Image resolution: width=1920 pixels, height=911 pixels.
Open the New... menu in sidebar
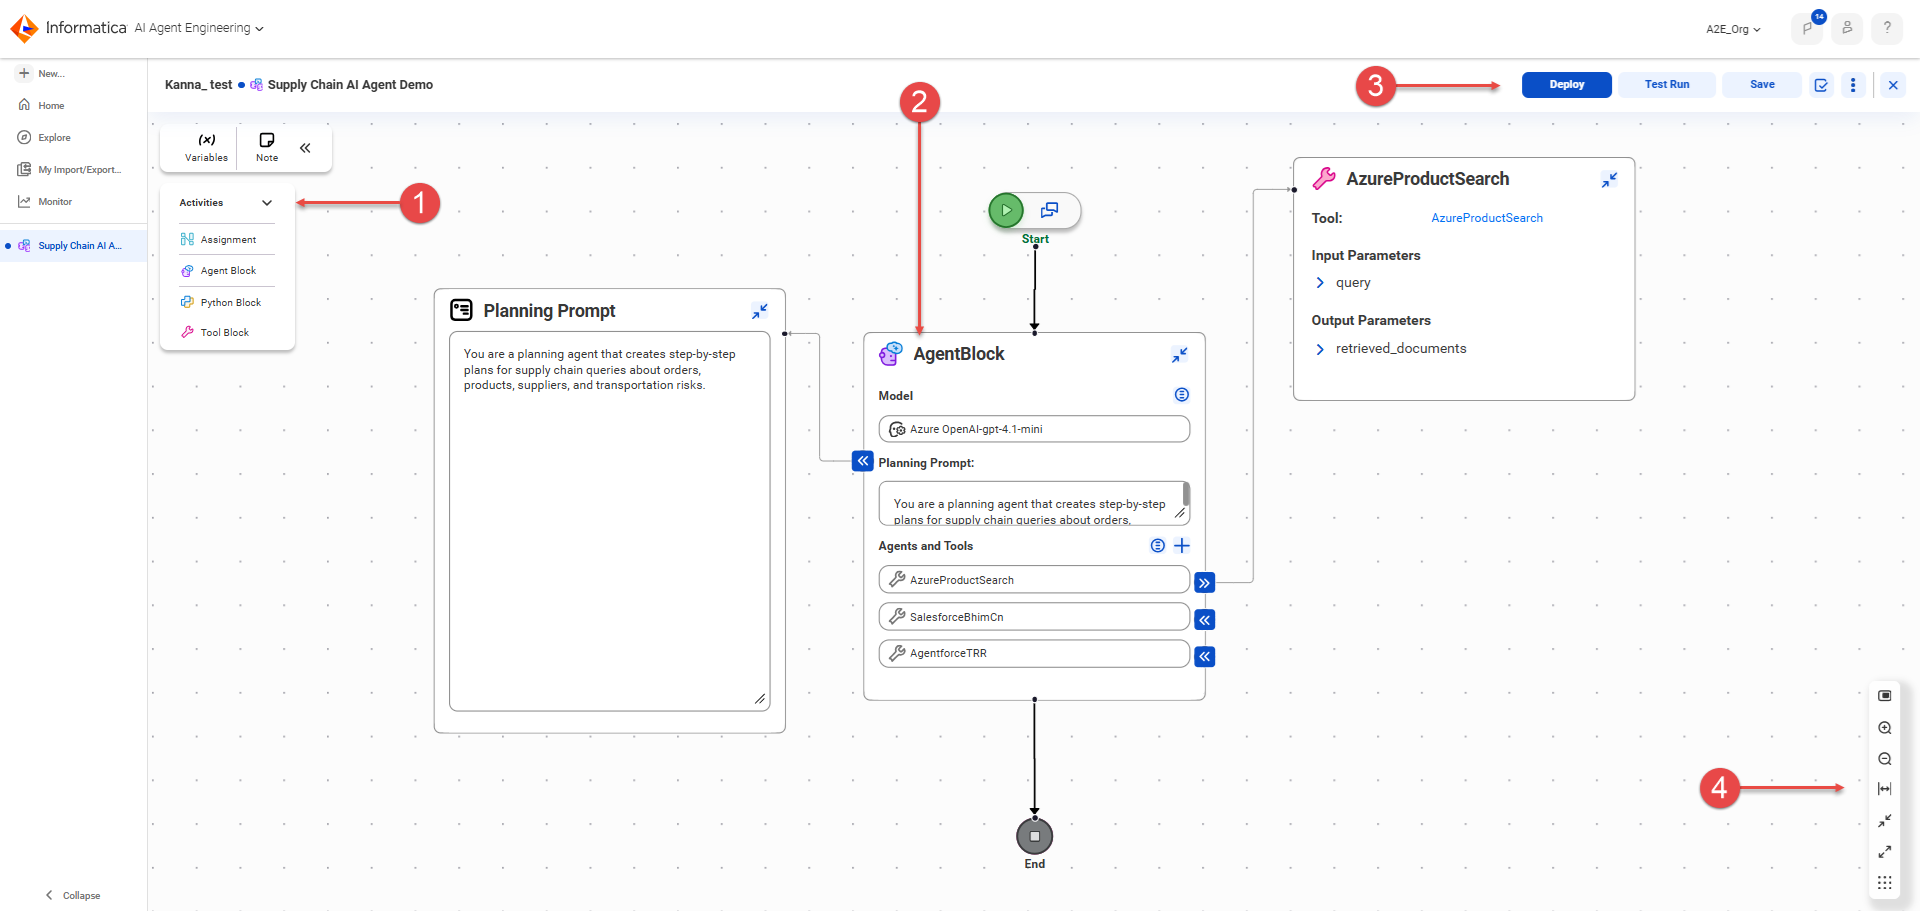tap(42, 74)
